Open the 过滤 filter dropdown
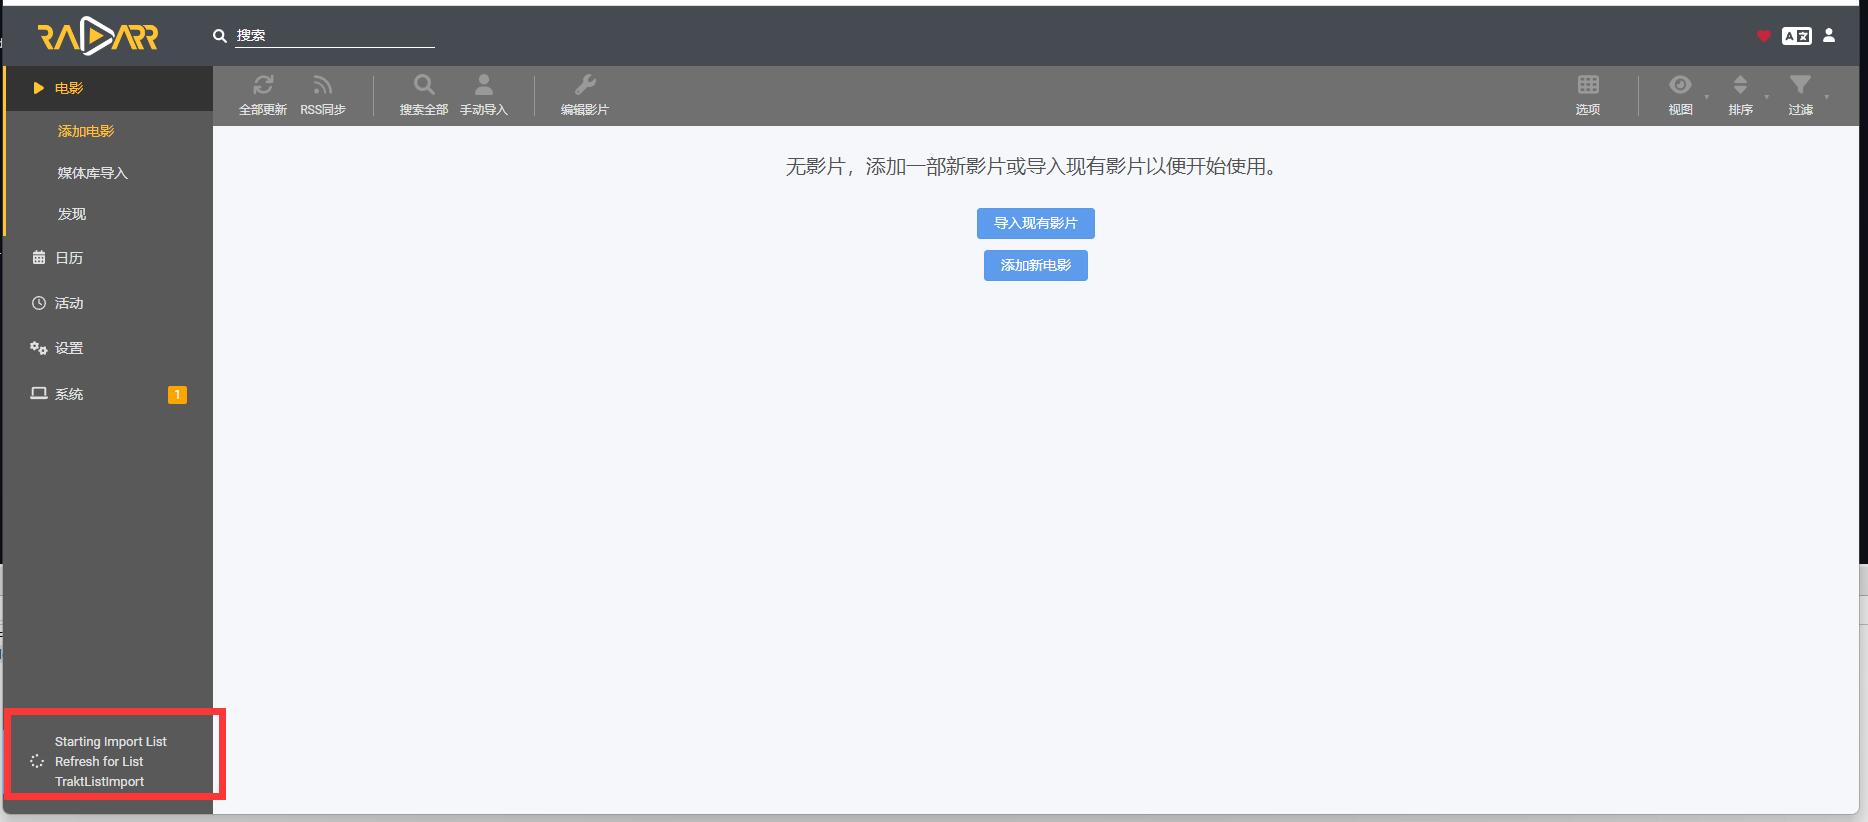This screenshot has width=1868, height=822. [x=1801, y=96]
